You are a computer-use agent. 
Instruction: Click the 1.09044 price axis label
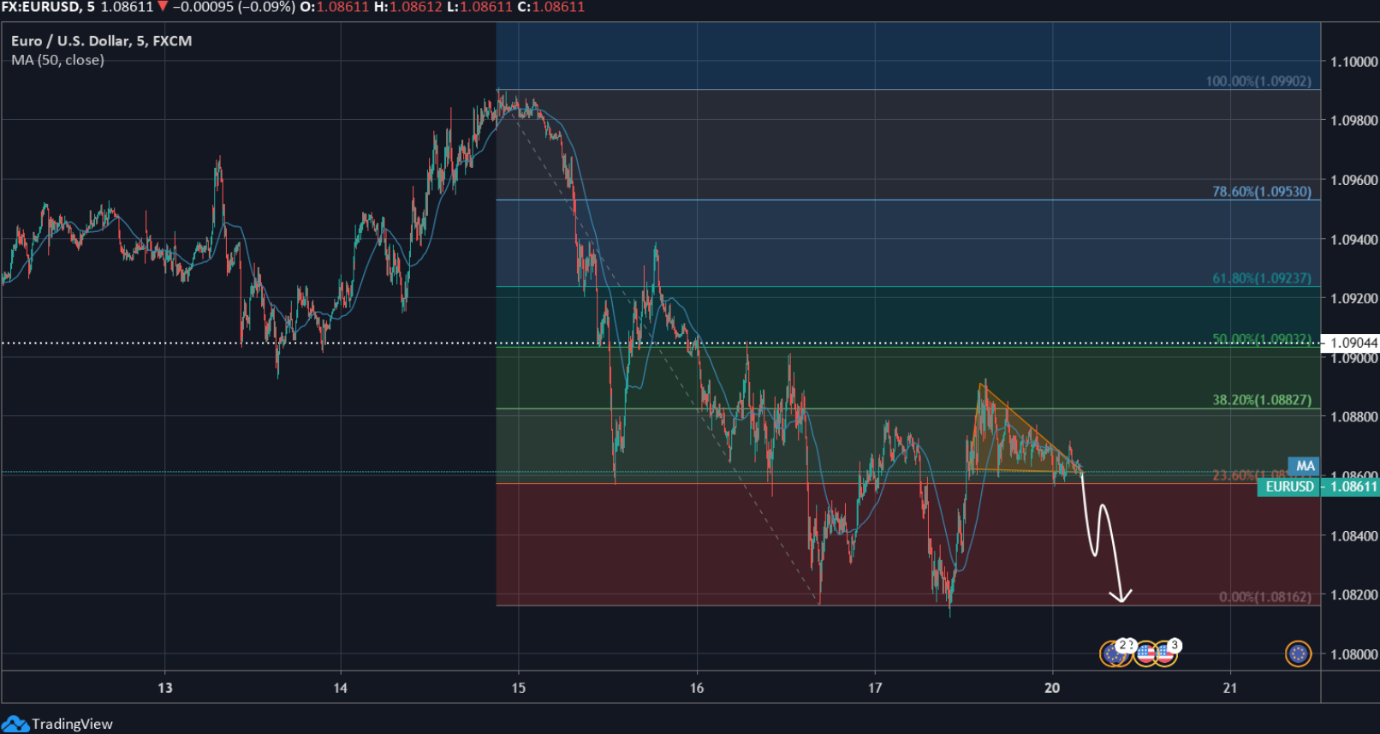click(x=1350, y=343)
